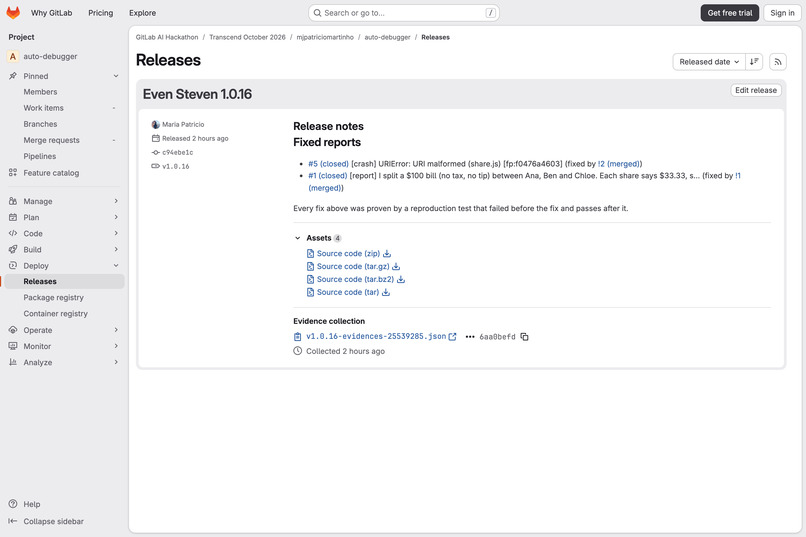
Task: Click the Get free trial button
Action: (729, 13)
